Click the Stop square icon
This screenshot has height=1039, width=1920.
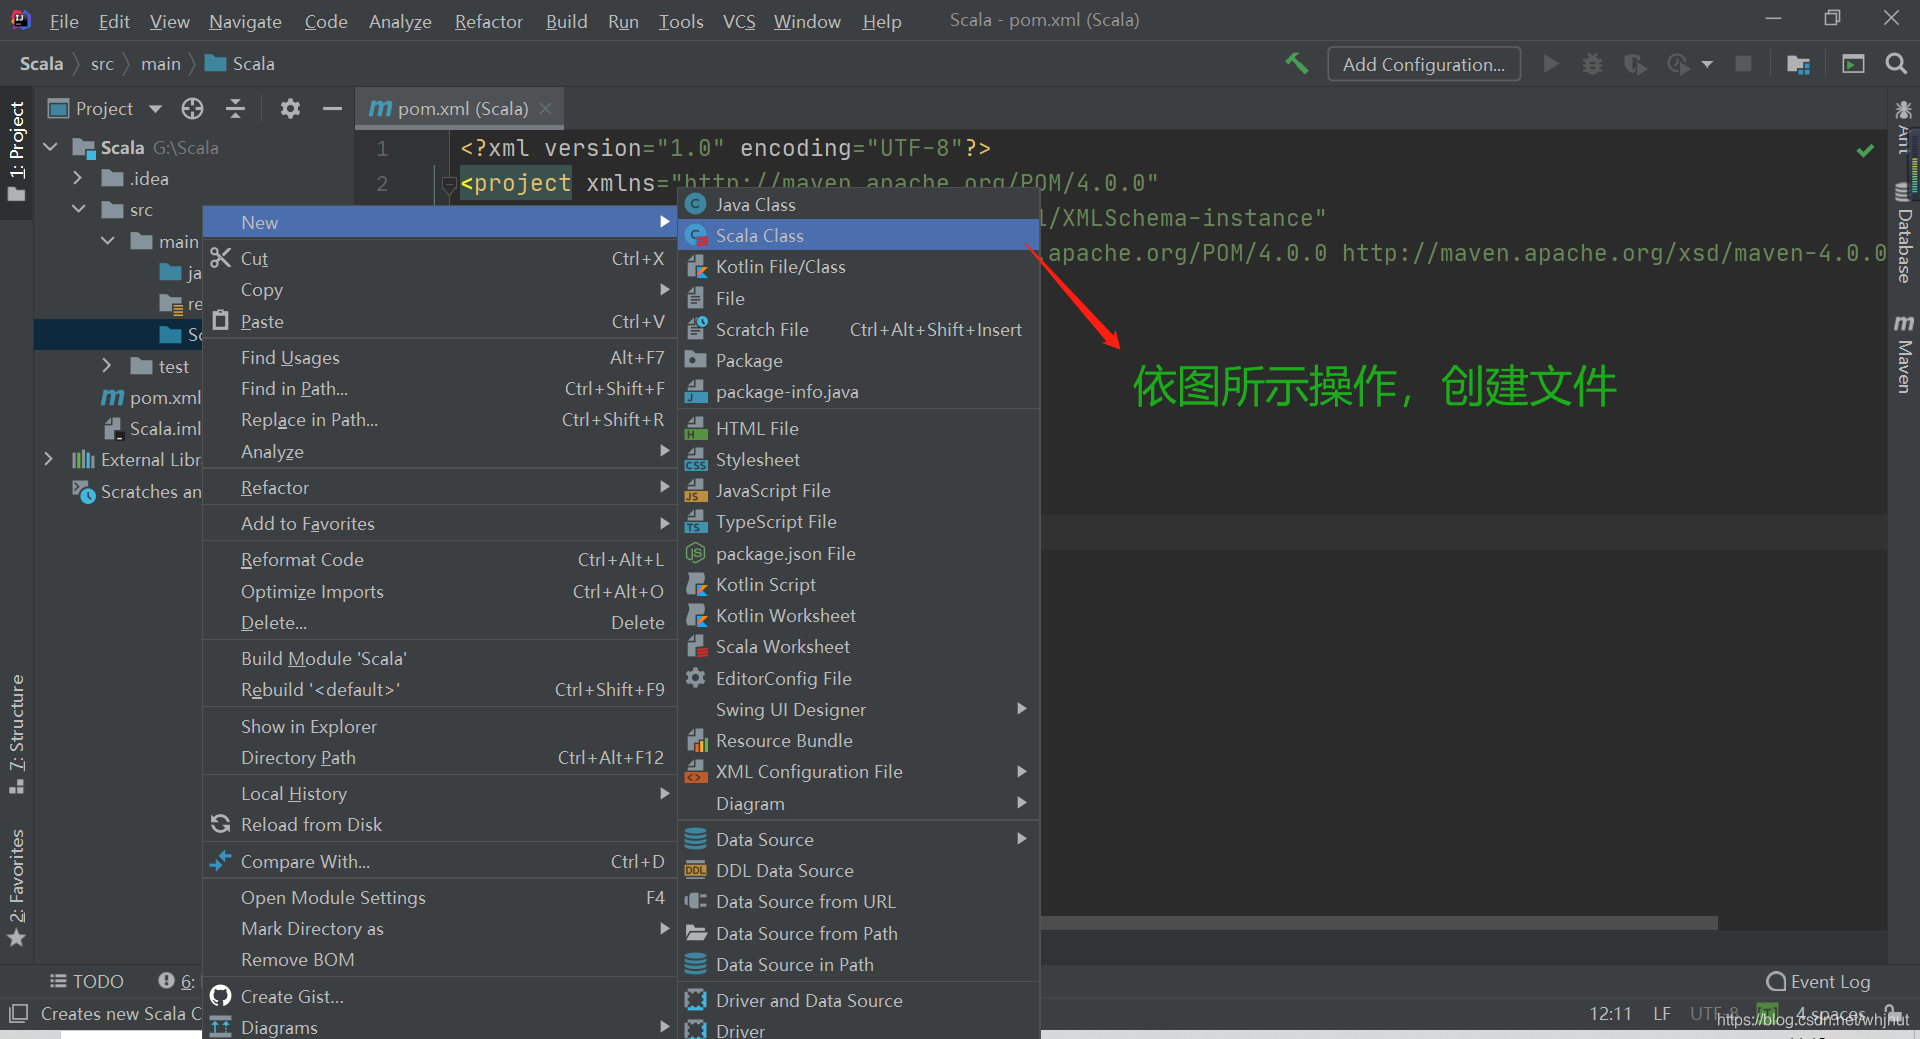pos(1743,64)
